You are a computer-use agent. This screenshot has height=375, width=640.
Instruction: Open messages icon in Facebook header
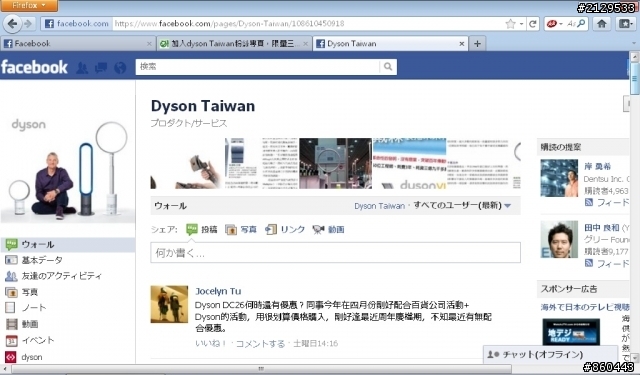[x=101, y=68]
